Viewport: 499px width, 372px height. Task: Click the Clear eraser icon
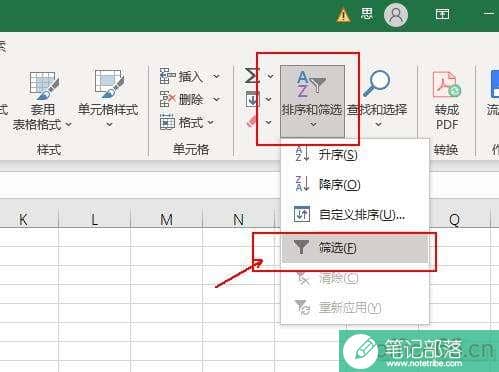[252, 121]
